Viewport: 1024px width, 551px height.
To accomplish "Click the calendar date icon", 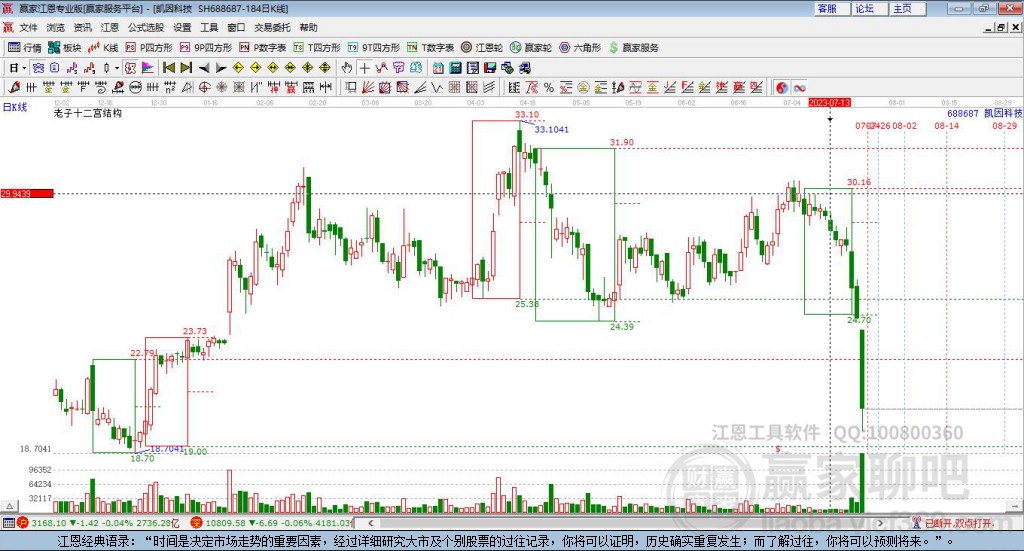I will click(x=438, y=68).
